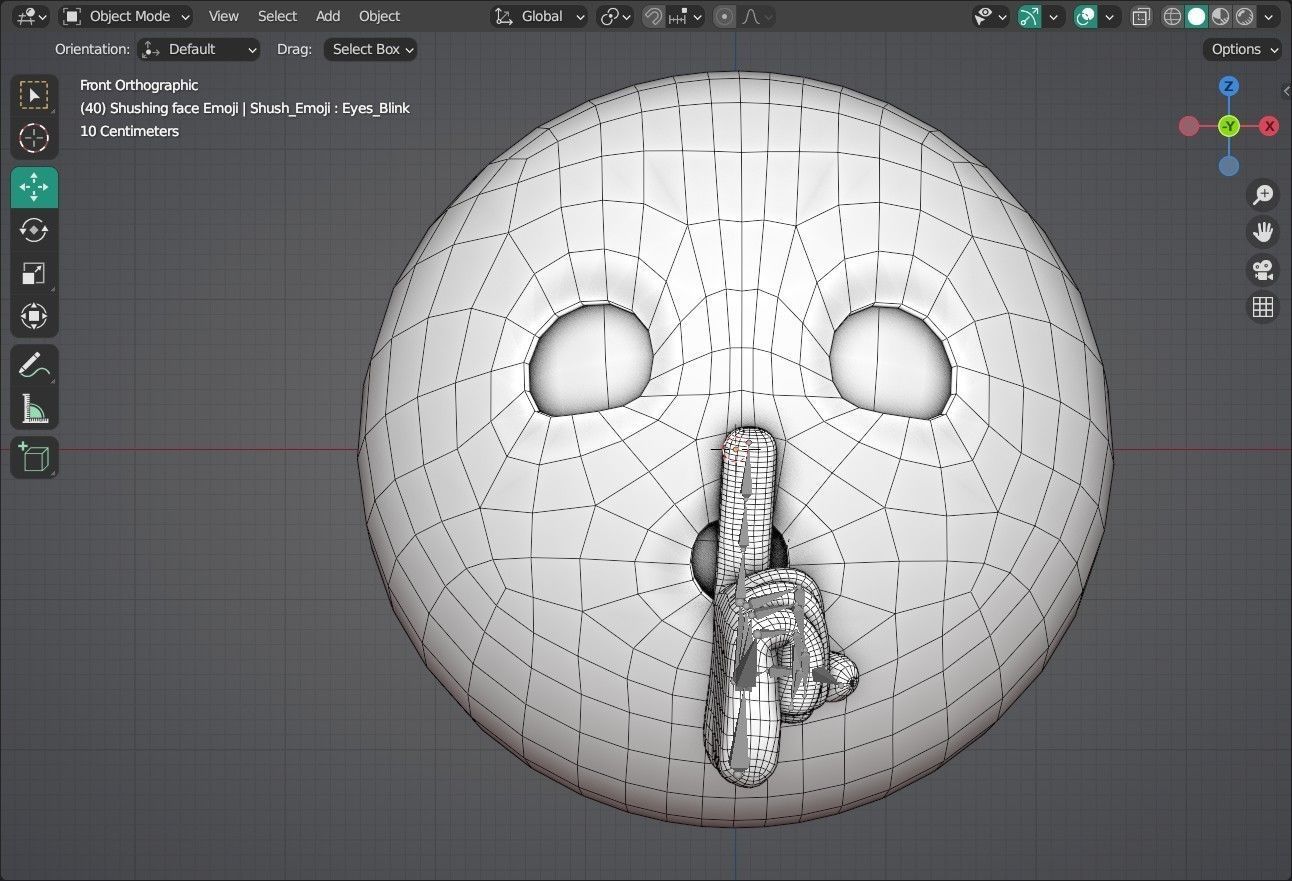Open the View menu

223,16
